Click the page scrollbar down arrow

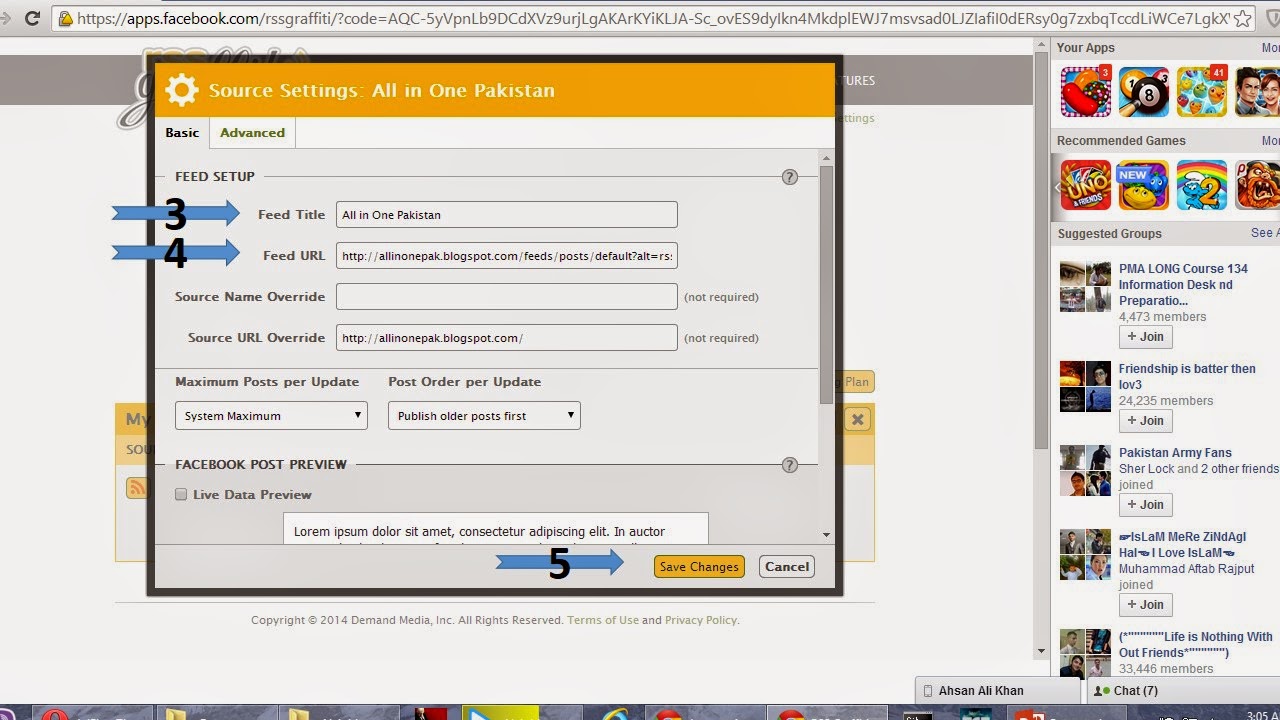click(x=1041, y=652)
